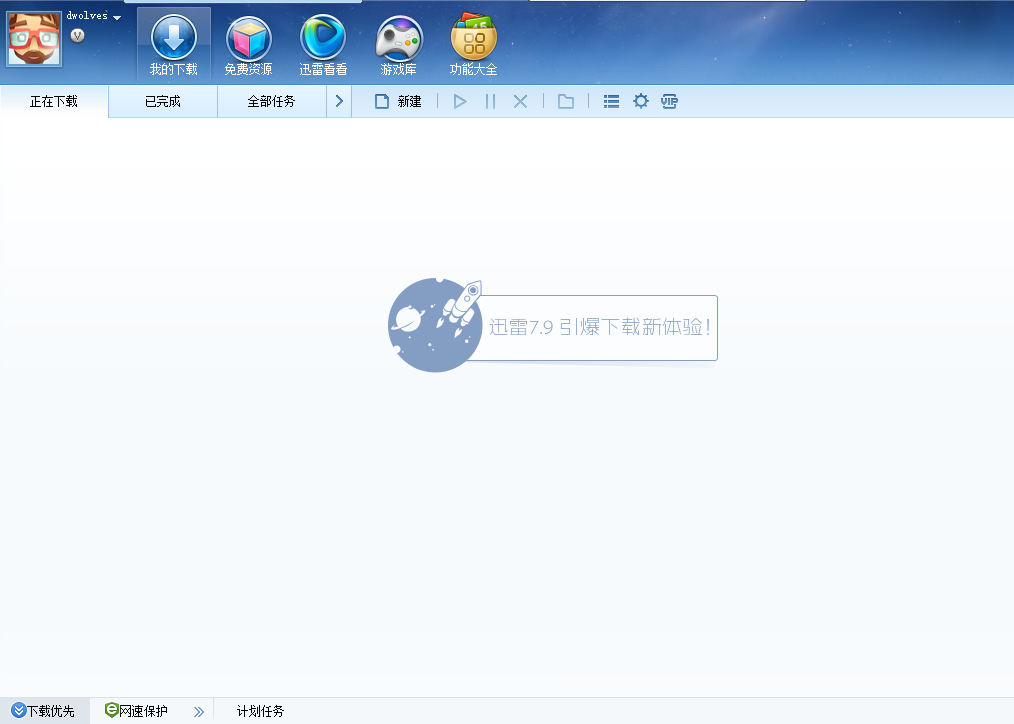
Task: Click the 迅雷7.9 rocket promotional banner
Action: pyautogui.click(x=553, y=325)
